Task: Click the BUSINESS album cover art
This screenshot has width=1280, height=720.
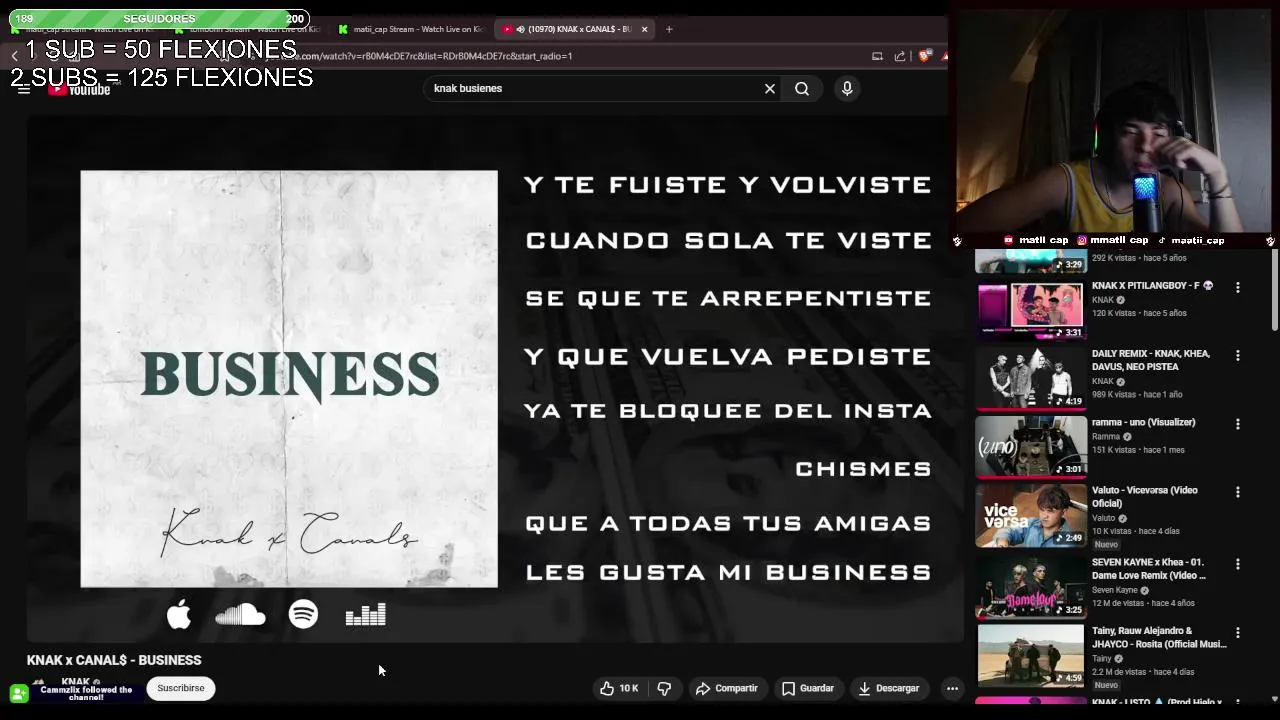Action: point(289,379)
